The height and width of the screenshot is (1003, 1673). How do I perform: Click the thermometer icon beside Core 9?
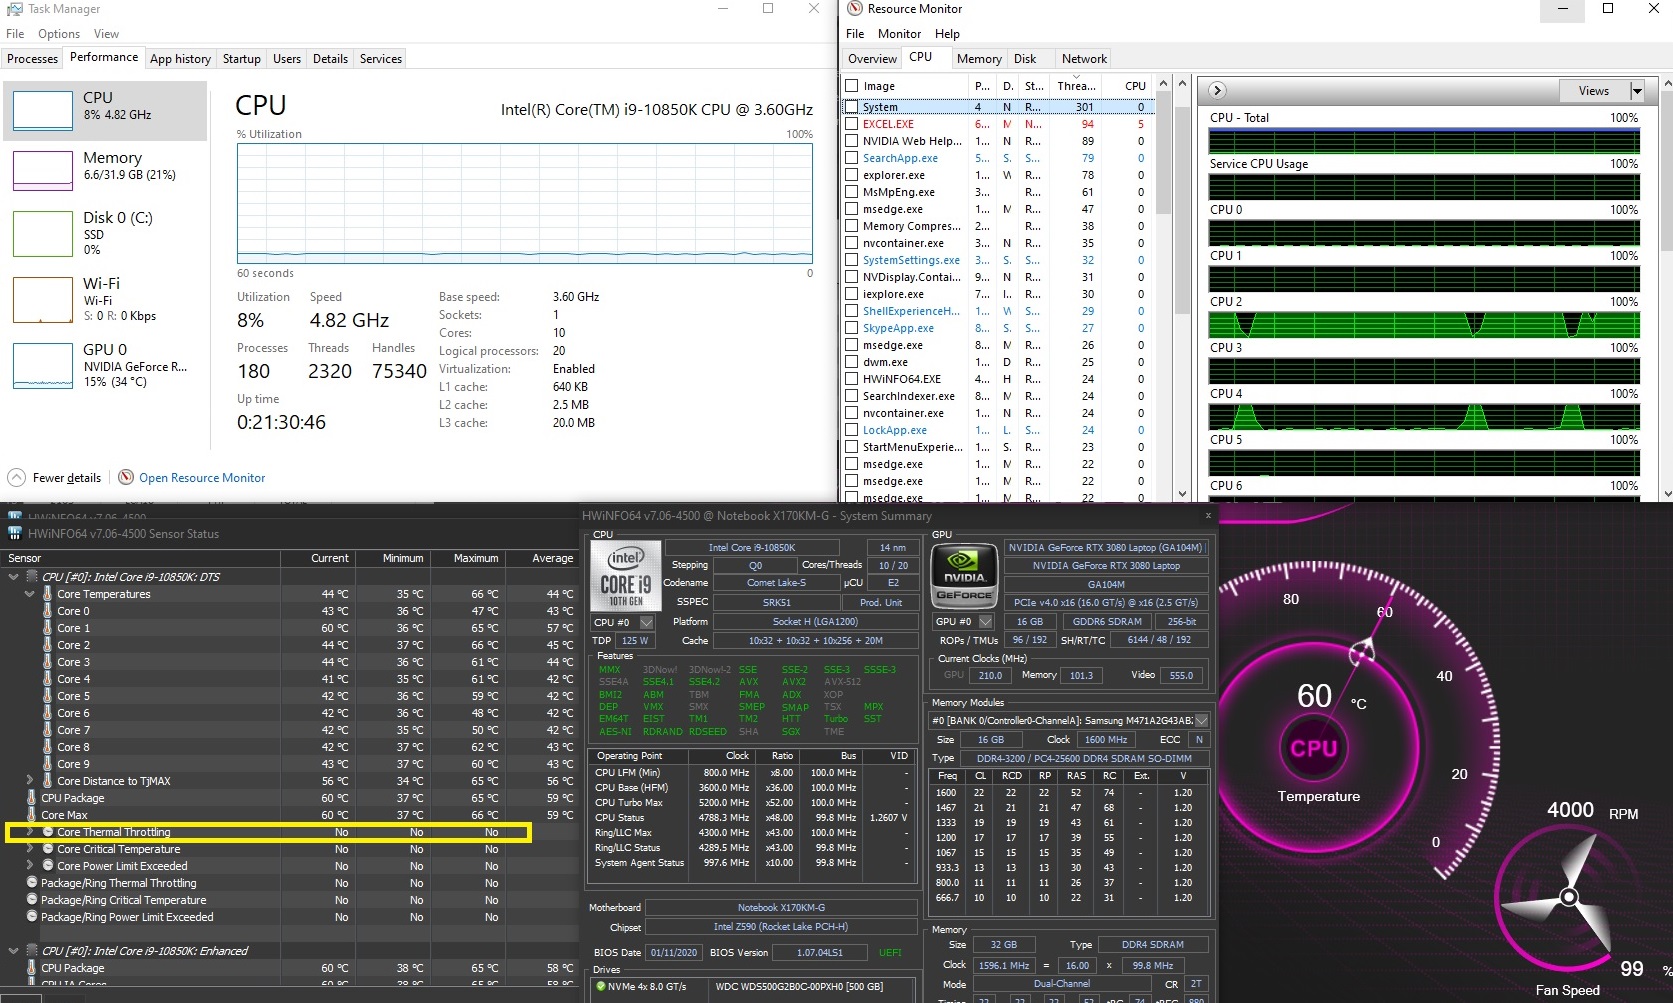[x=47, y=764]
